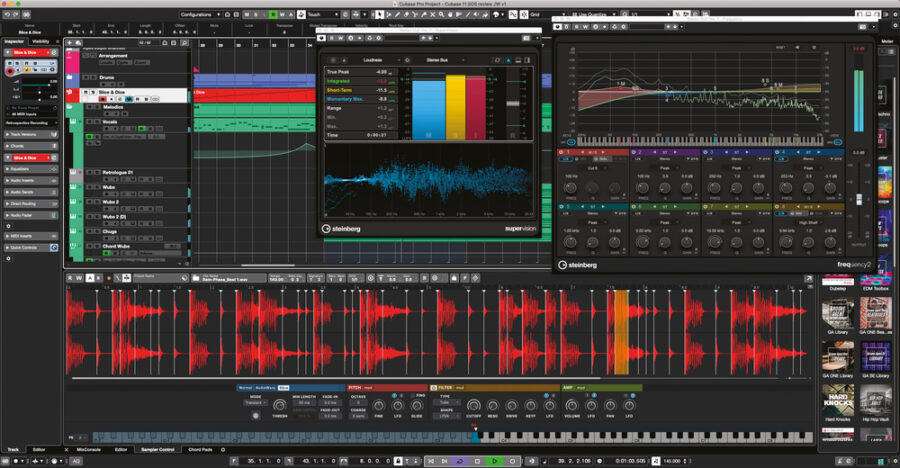Bypass the Frequency2 plugin

pyautogui.click(x=558, y=26)
